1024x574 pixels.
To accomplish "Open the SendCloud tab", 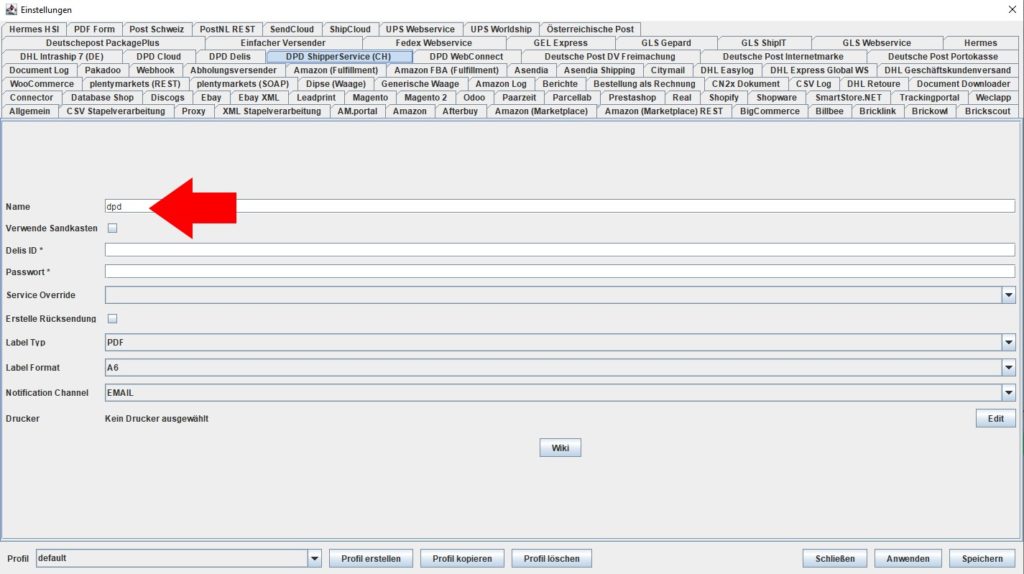I will [x=292, y=29].
